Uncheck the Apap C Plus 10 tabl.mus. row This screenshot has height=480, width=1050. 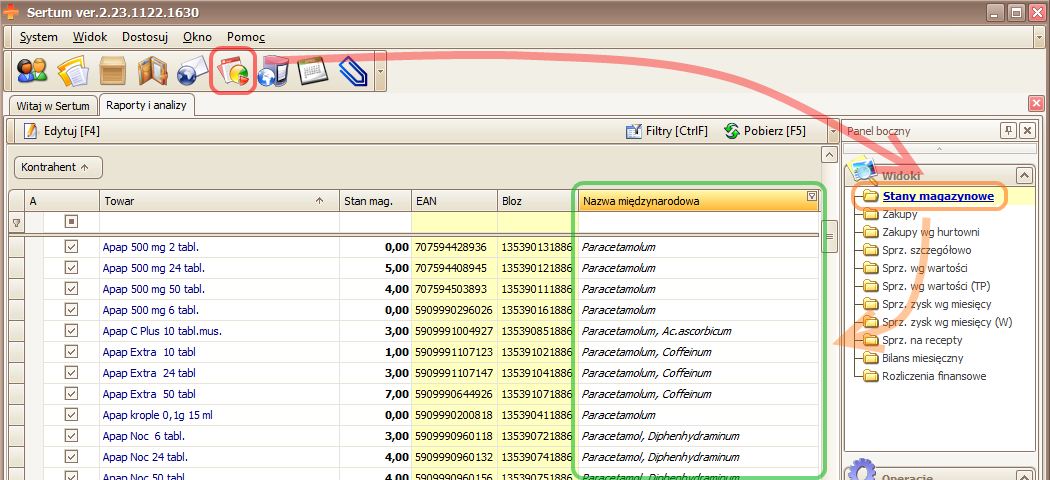71,330
